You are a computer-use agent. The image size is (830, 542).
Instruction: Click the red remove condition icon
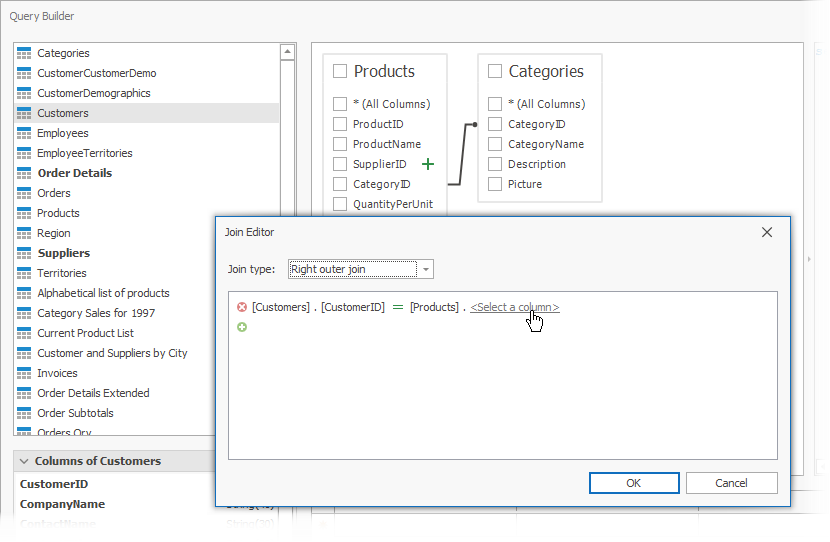(x=242, y=307)
